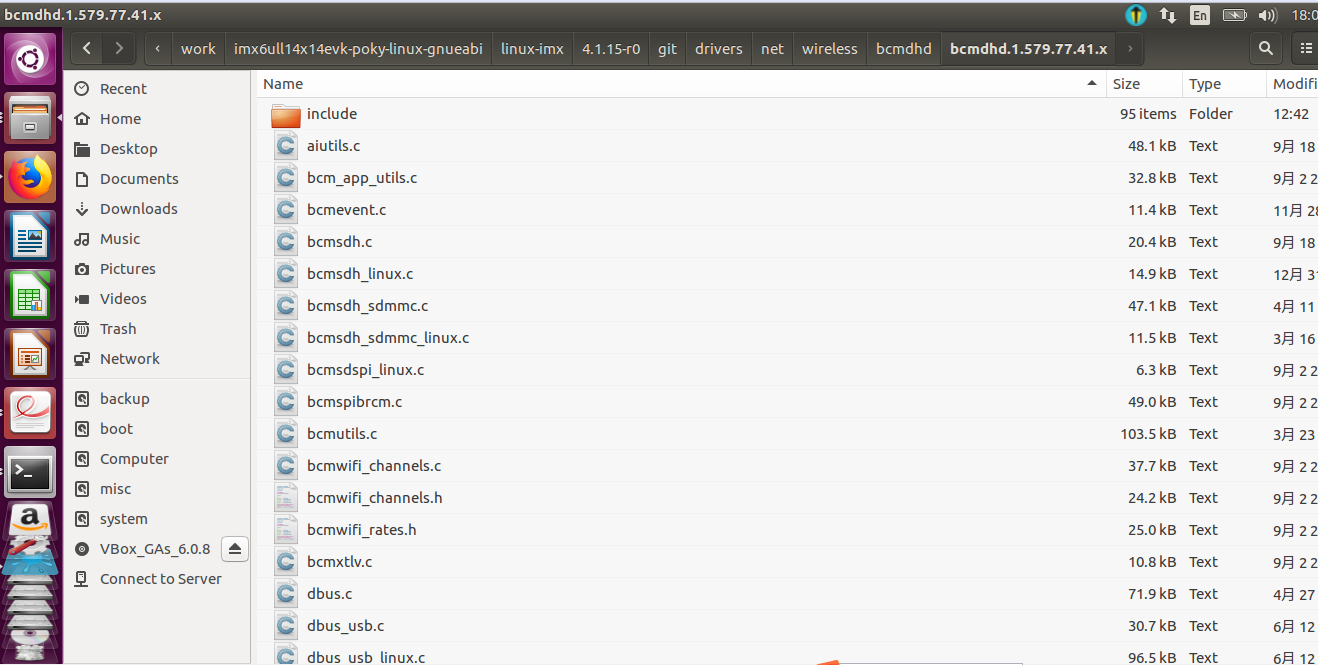This screenshot has height=665, width=1318.
Task: Open the network indicator in top panel
Action: [1167, 15]
